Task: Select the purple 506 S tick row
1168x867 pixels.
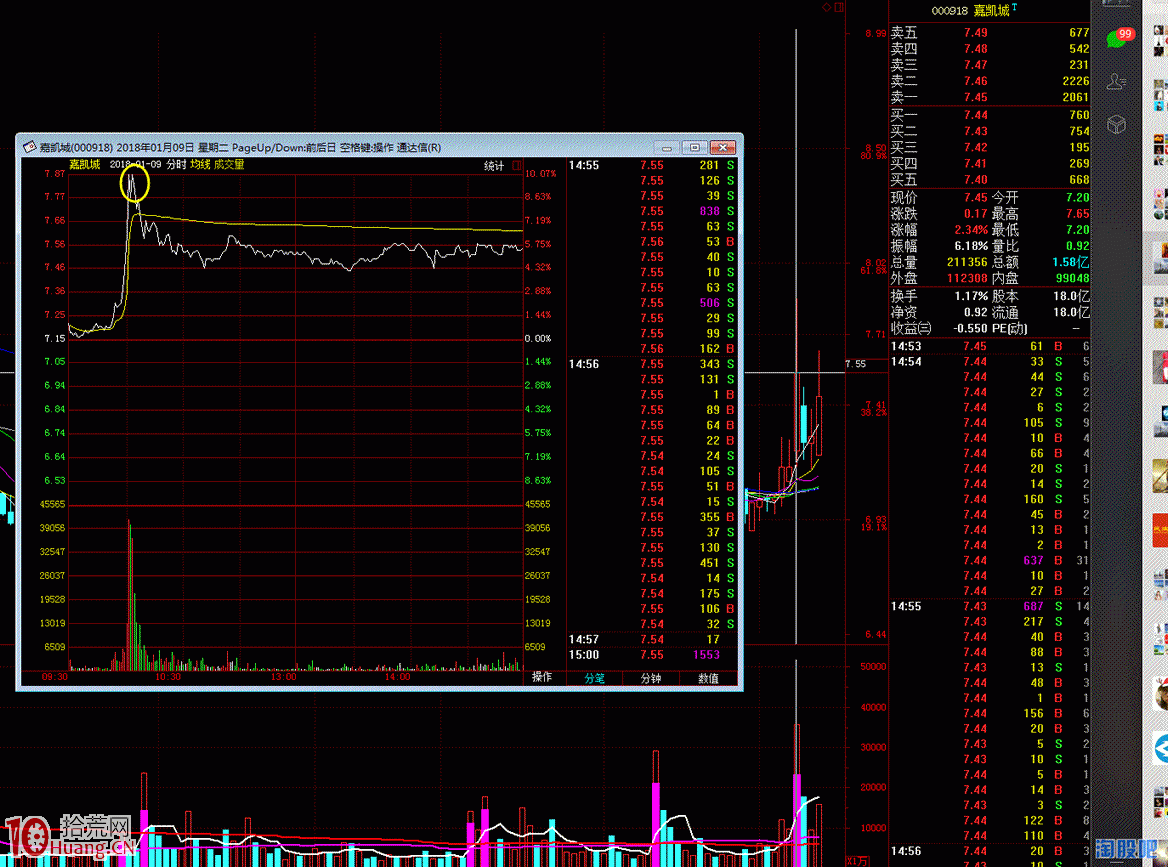Action: 652,302
